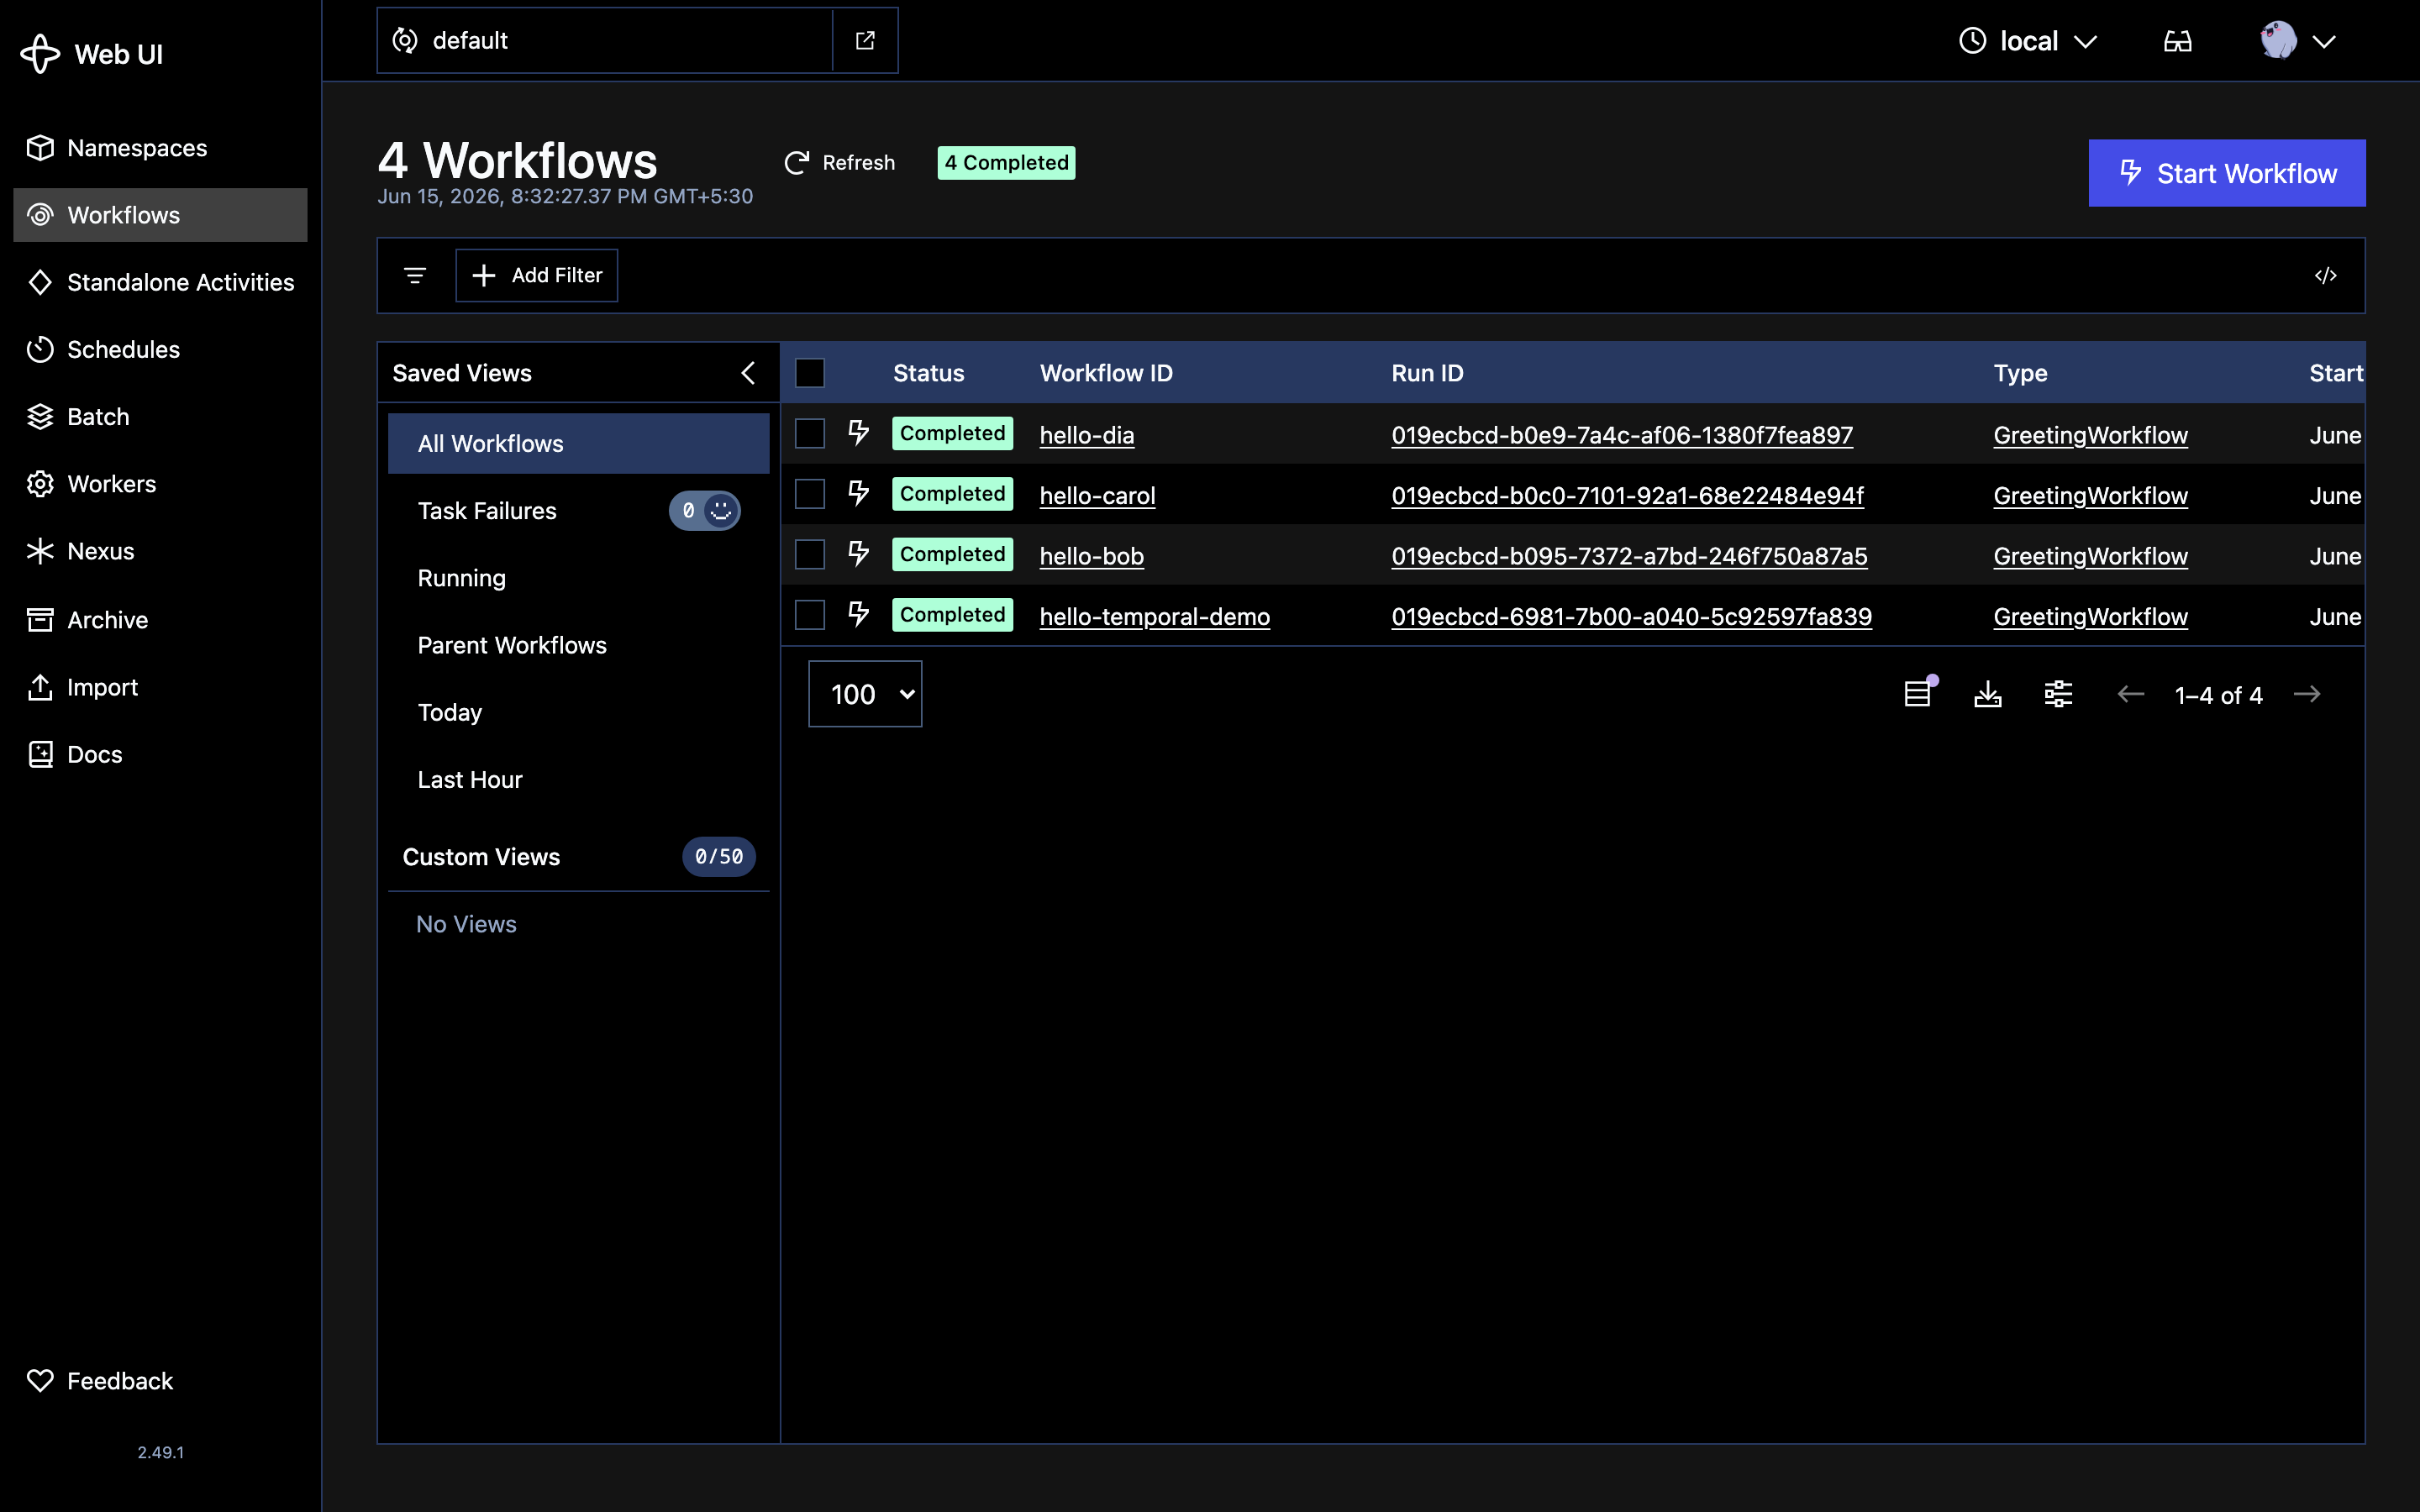Go to Standalone Activities section
This screenshot has width=2420, height=1512.
coord(160,282)
